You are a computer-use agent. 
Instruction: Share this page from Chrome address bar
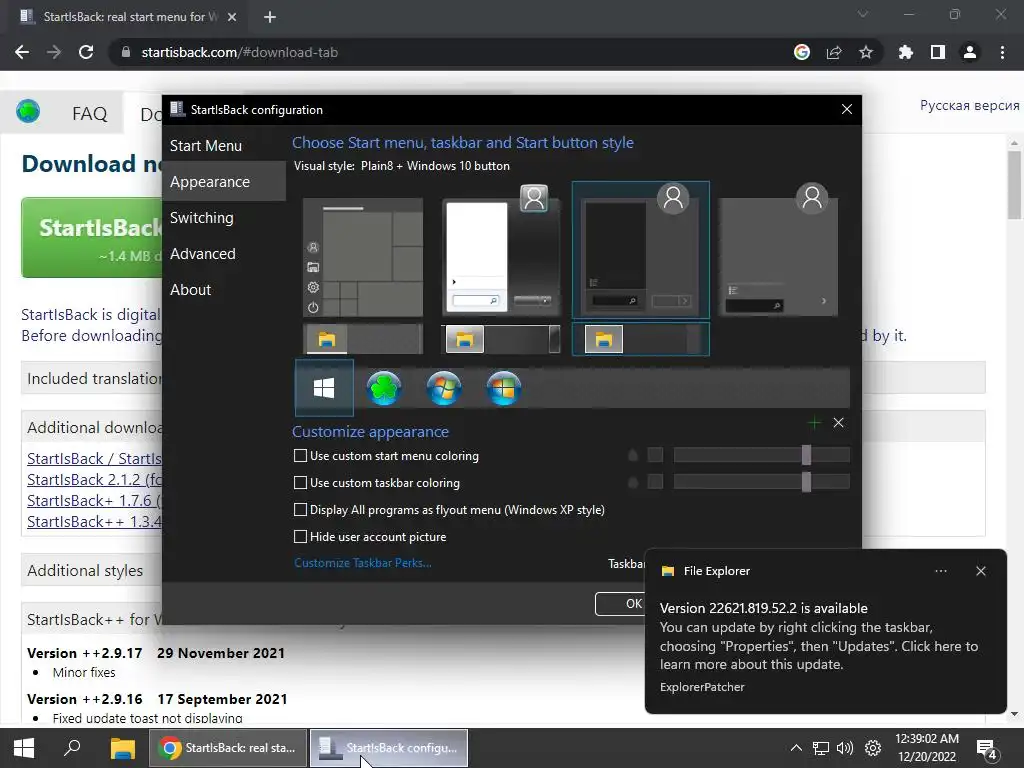click(x=834, y=52)
